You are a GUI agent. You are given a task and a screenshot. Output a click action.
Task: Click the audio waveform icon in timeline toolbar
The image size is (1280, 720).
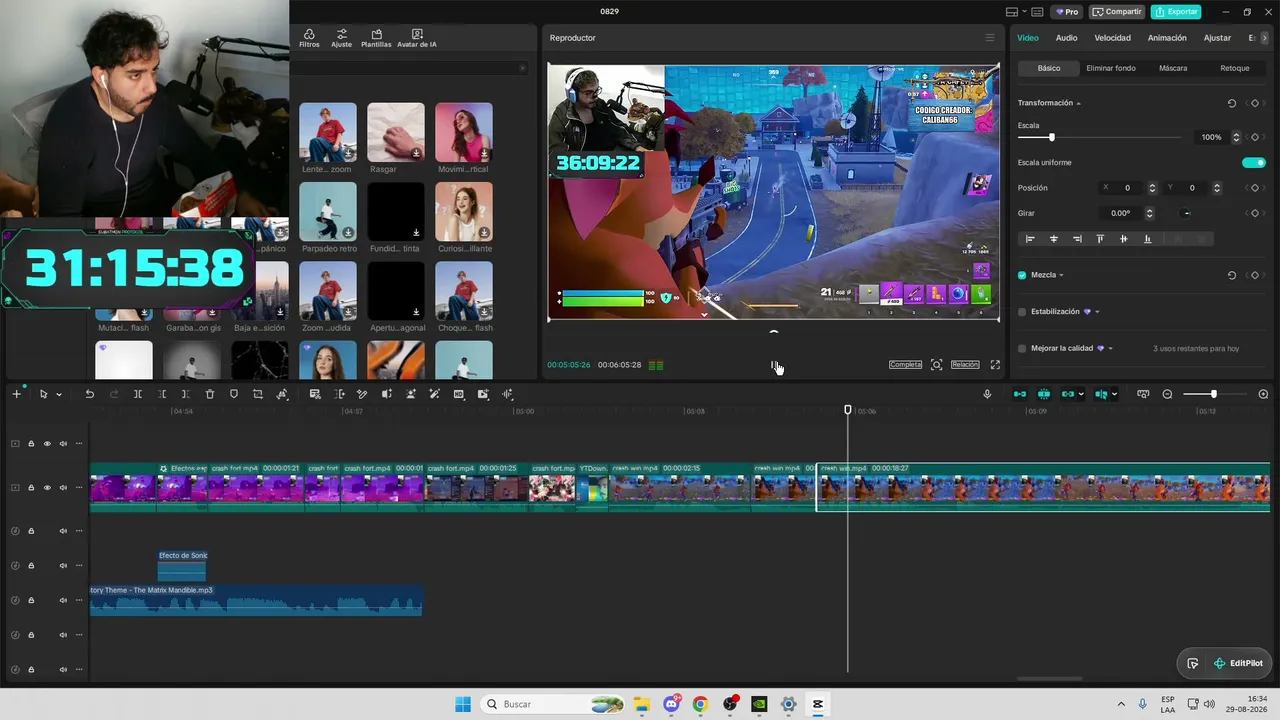tap(507, 394)
